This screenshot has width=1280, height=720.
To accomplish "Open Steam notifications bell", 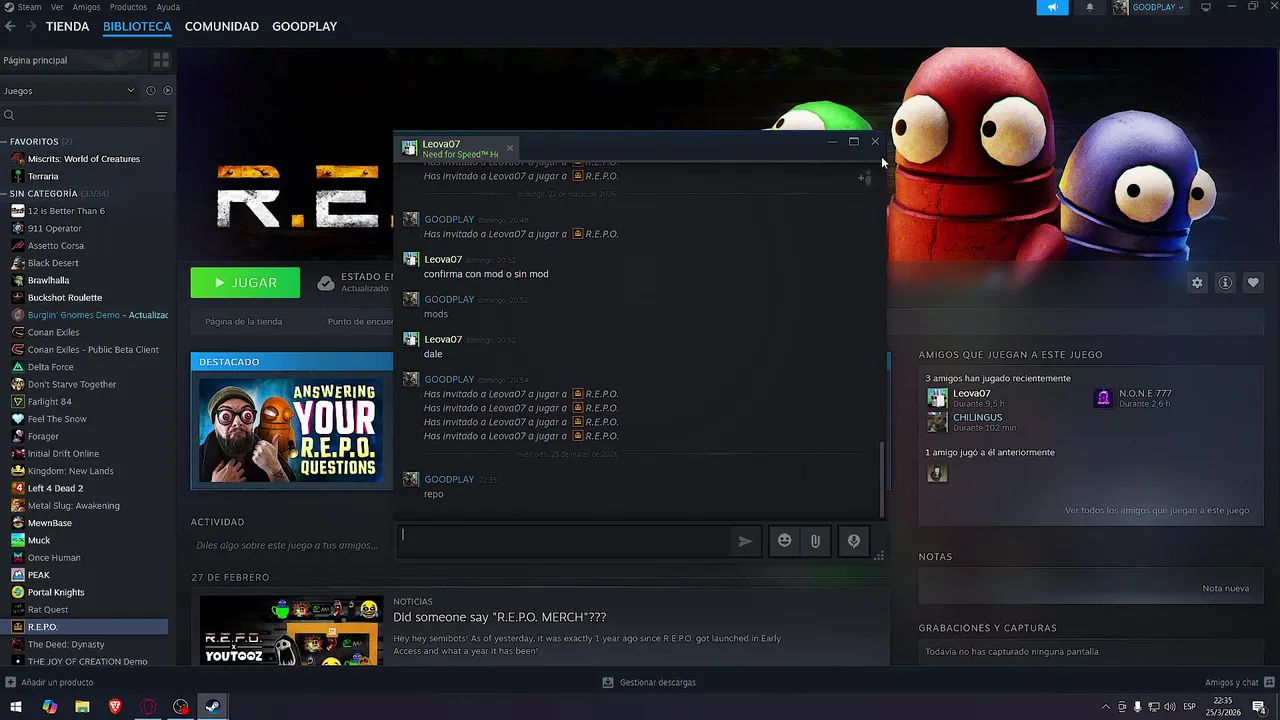I will pos(1090,7).
